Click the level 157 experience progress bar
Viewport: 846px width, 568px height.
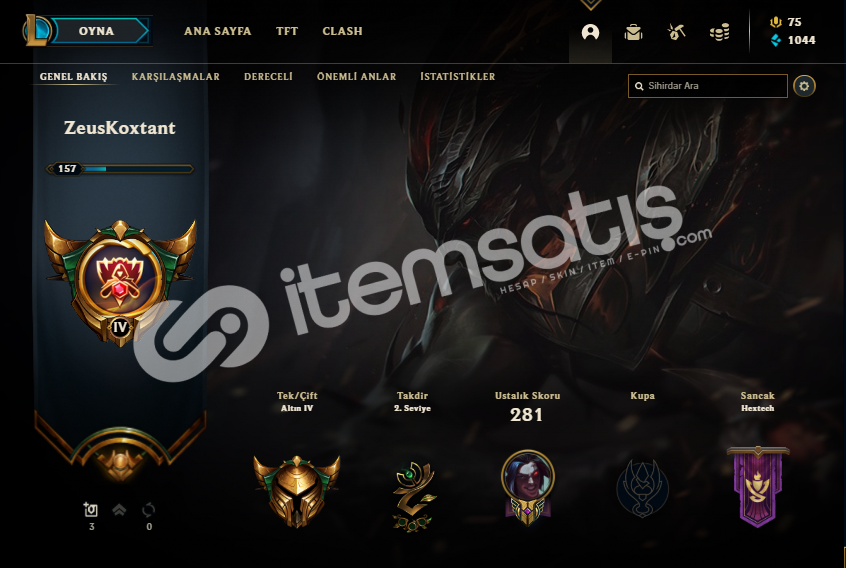[x=120, y=169]
